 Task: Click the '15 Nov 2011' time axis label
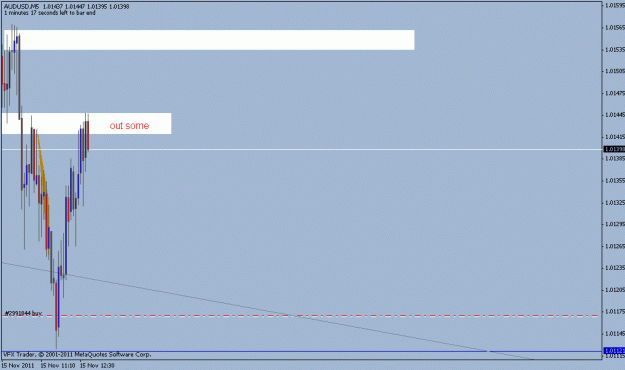tap(18, 365)
